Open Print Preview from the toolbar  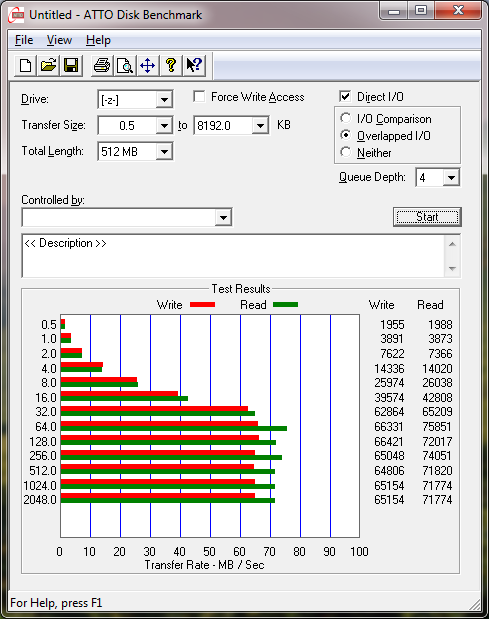125,65
